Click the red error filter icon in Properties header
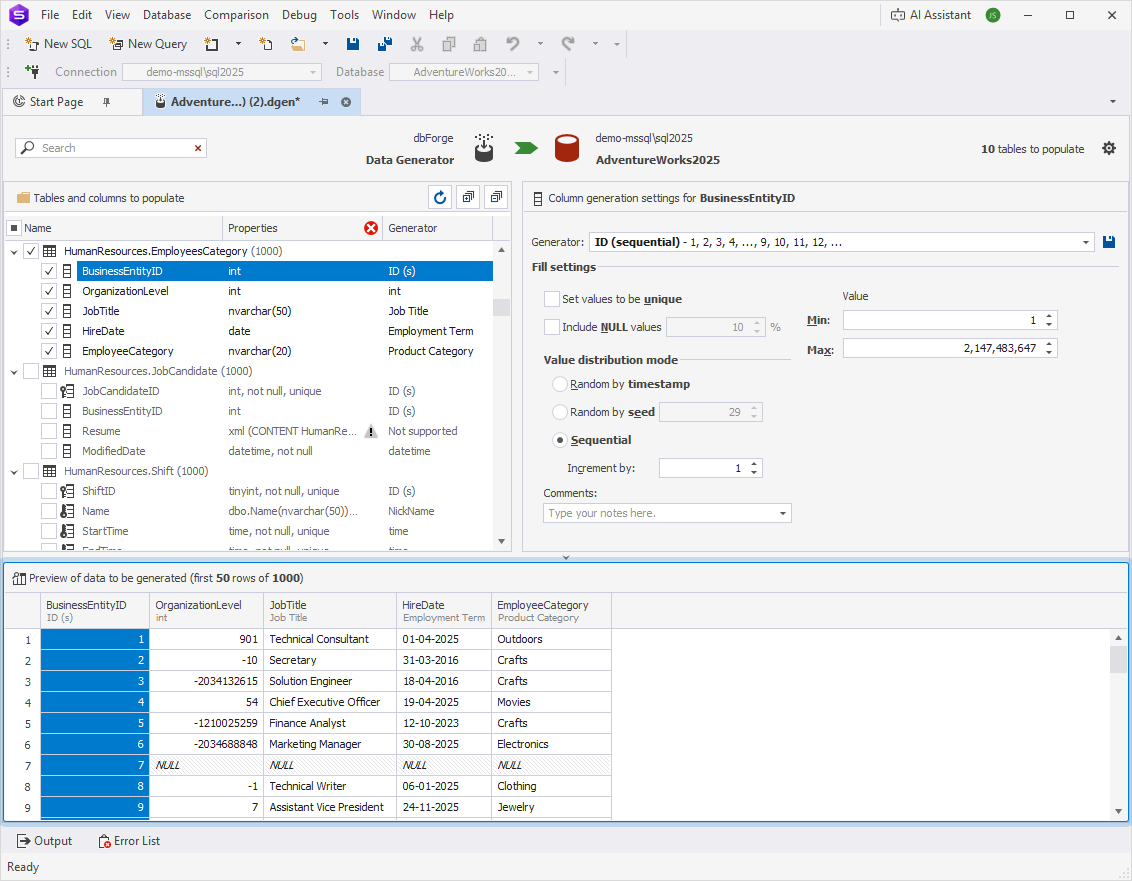 [x=371, y=228]
